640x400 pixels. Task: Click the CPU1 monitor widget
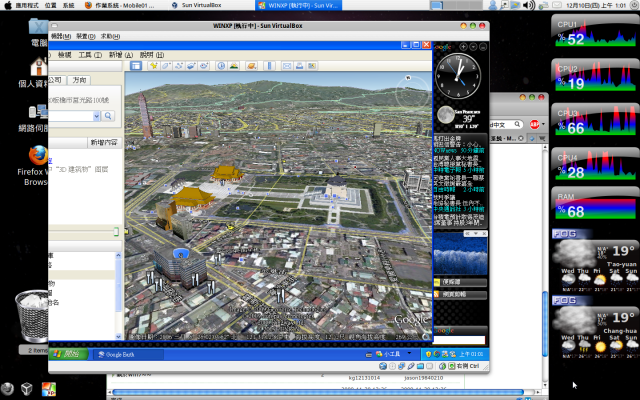(x=596, y=31)
